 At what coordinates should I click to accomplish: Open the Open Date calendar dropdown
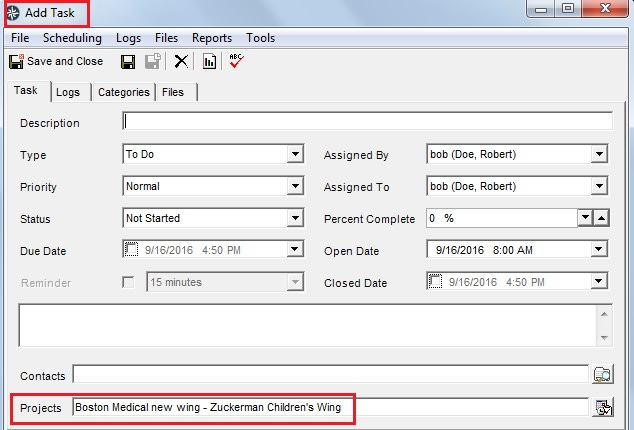click(599, 249)
